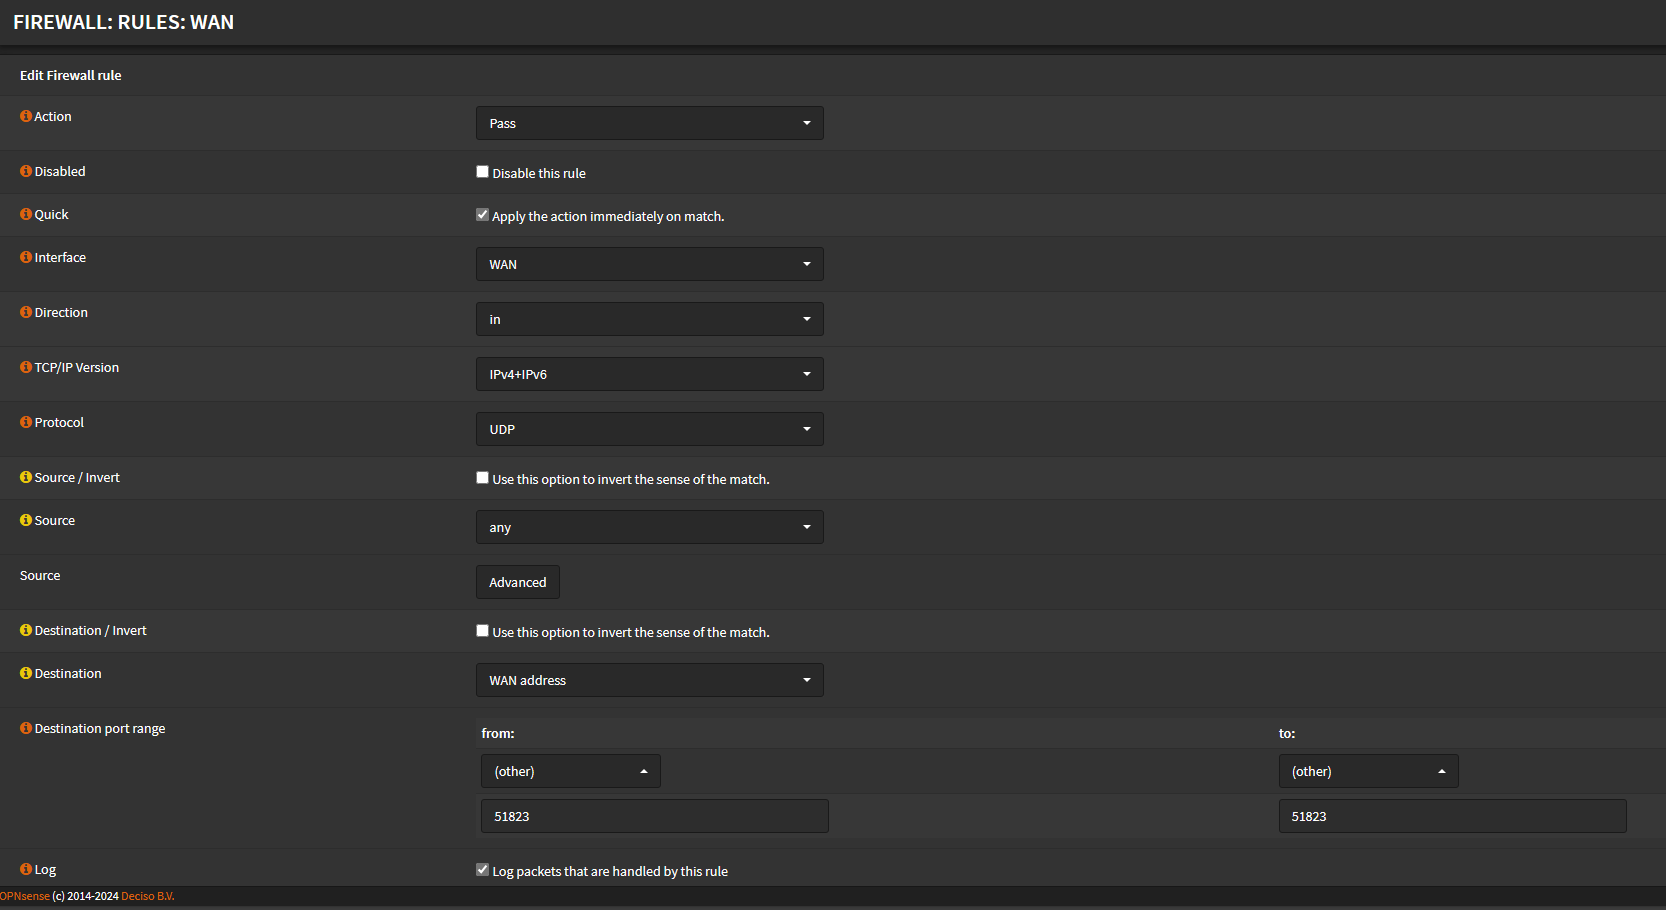Enable the Destination invert match checkbox
The height and width of the screenshot is (910, 1666).
[482, 631]
